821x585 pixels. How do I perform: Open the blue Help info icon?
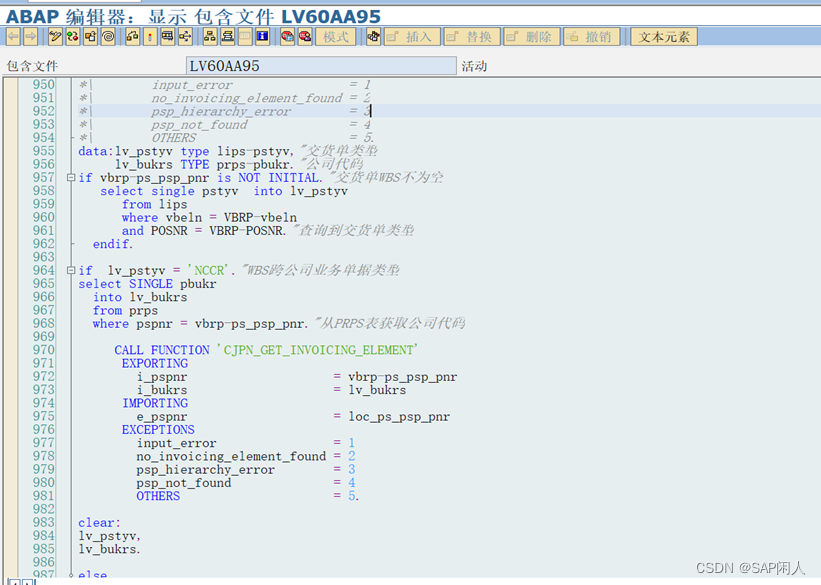(262, 37)
